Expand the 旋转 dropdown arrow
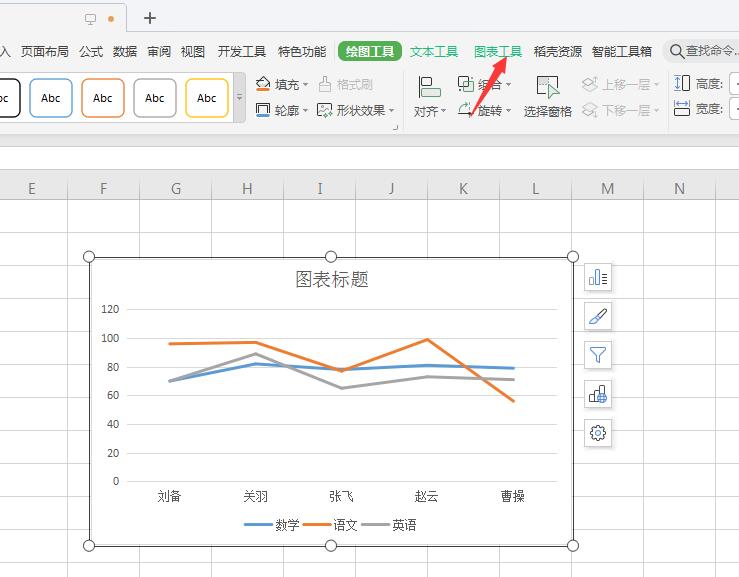 click(508, 111)
